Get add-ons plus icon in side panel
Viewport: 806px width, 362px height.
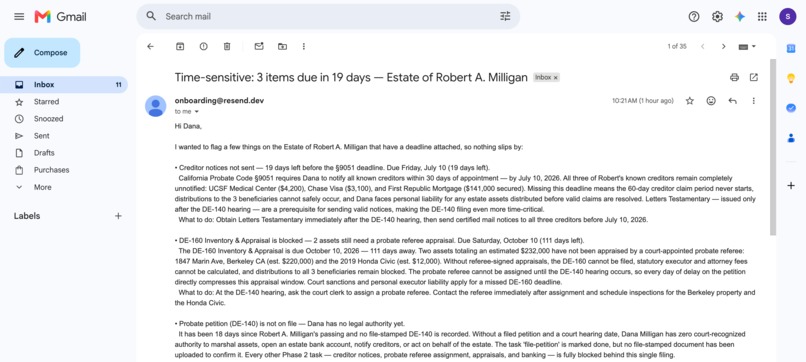pos(791,186)
